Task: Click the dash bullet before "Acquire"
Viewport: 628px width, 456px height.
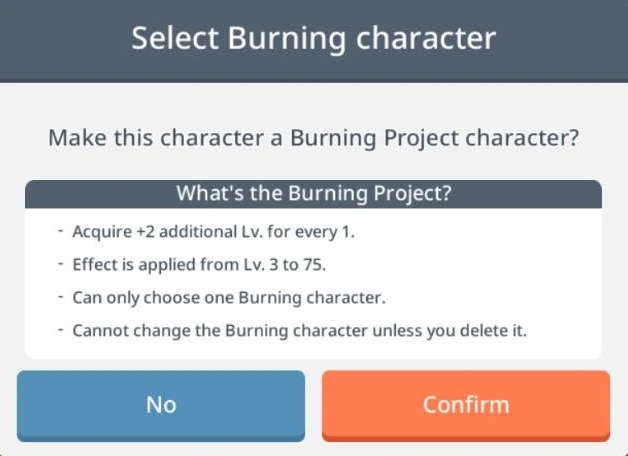Action: coord(61,231)
